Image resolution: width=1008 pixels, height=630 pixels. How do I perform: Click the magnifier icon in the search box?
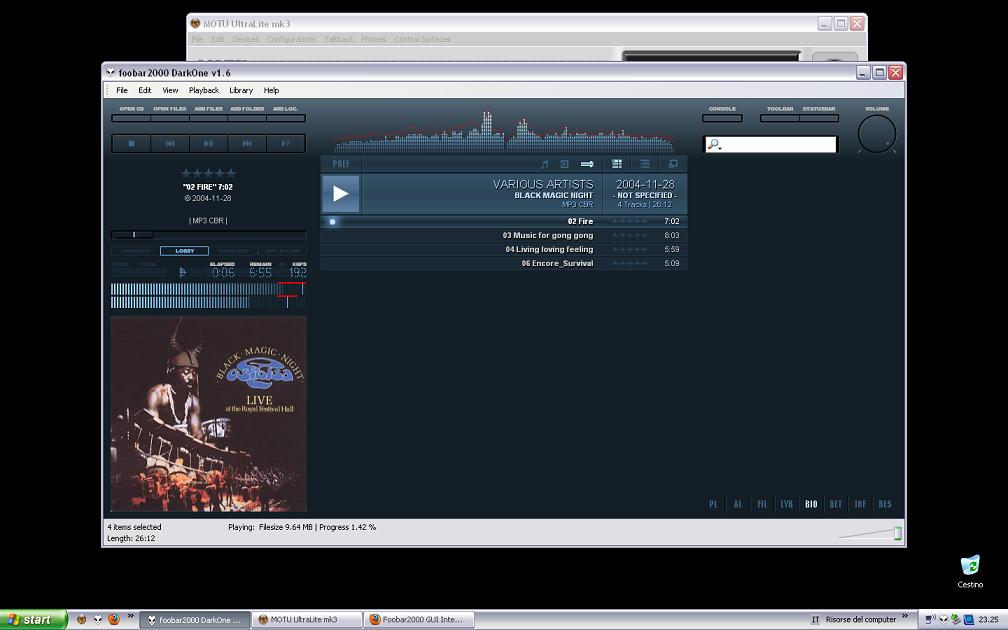coord(714,145)
